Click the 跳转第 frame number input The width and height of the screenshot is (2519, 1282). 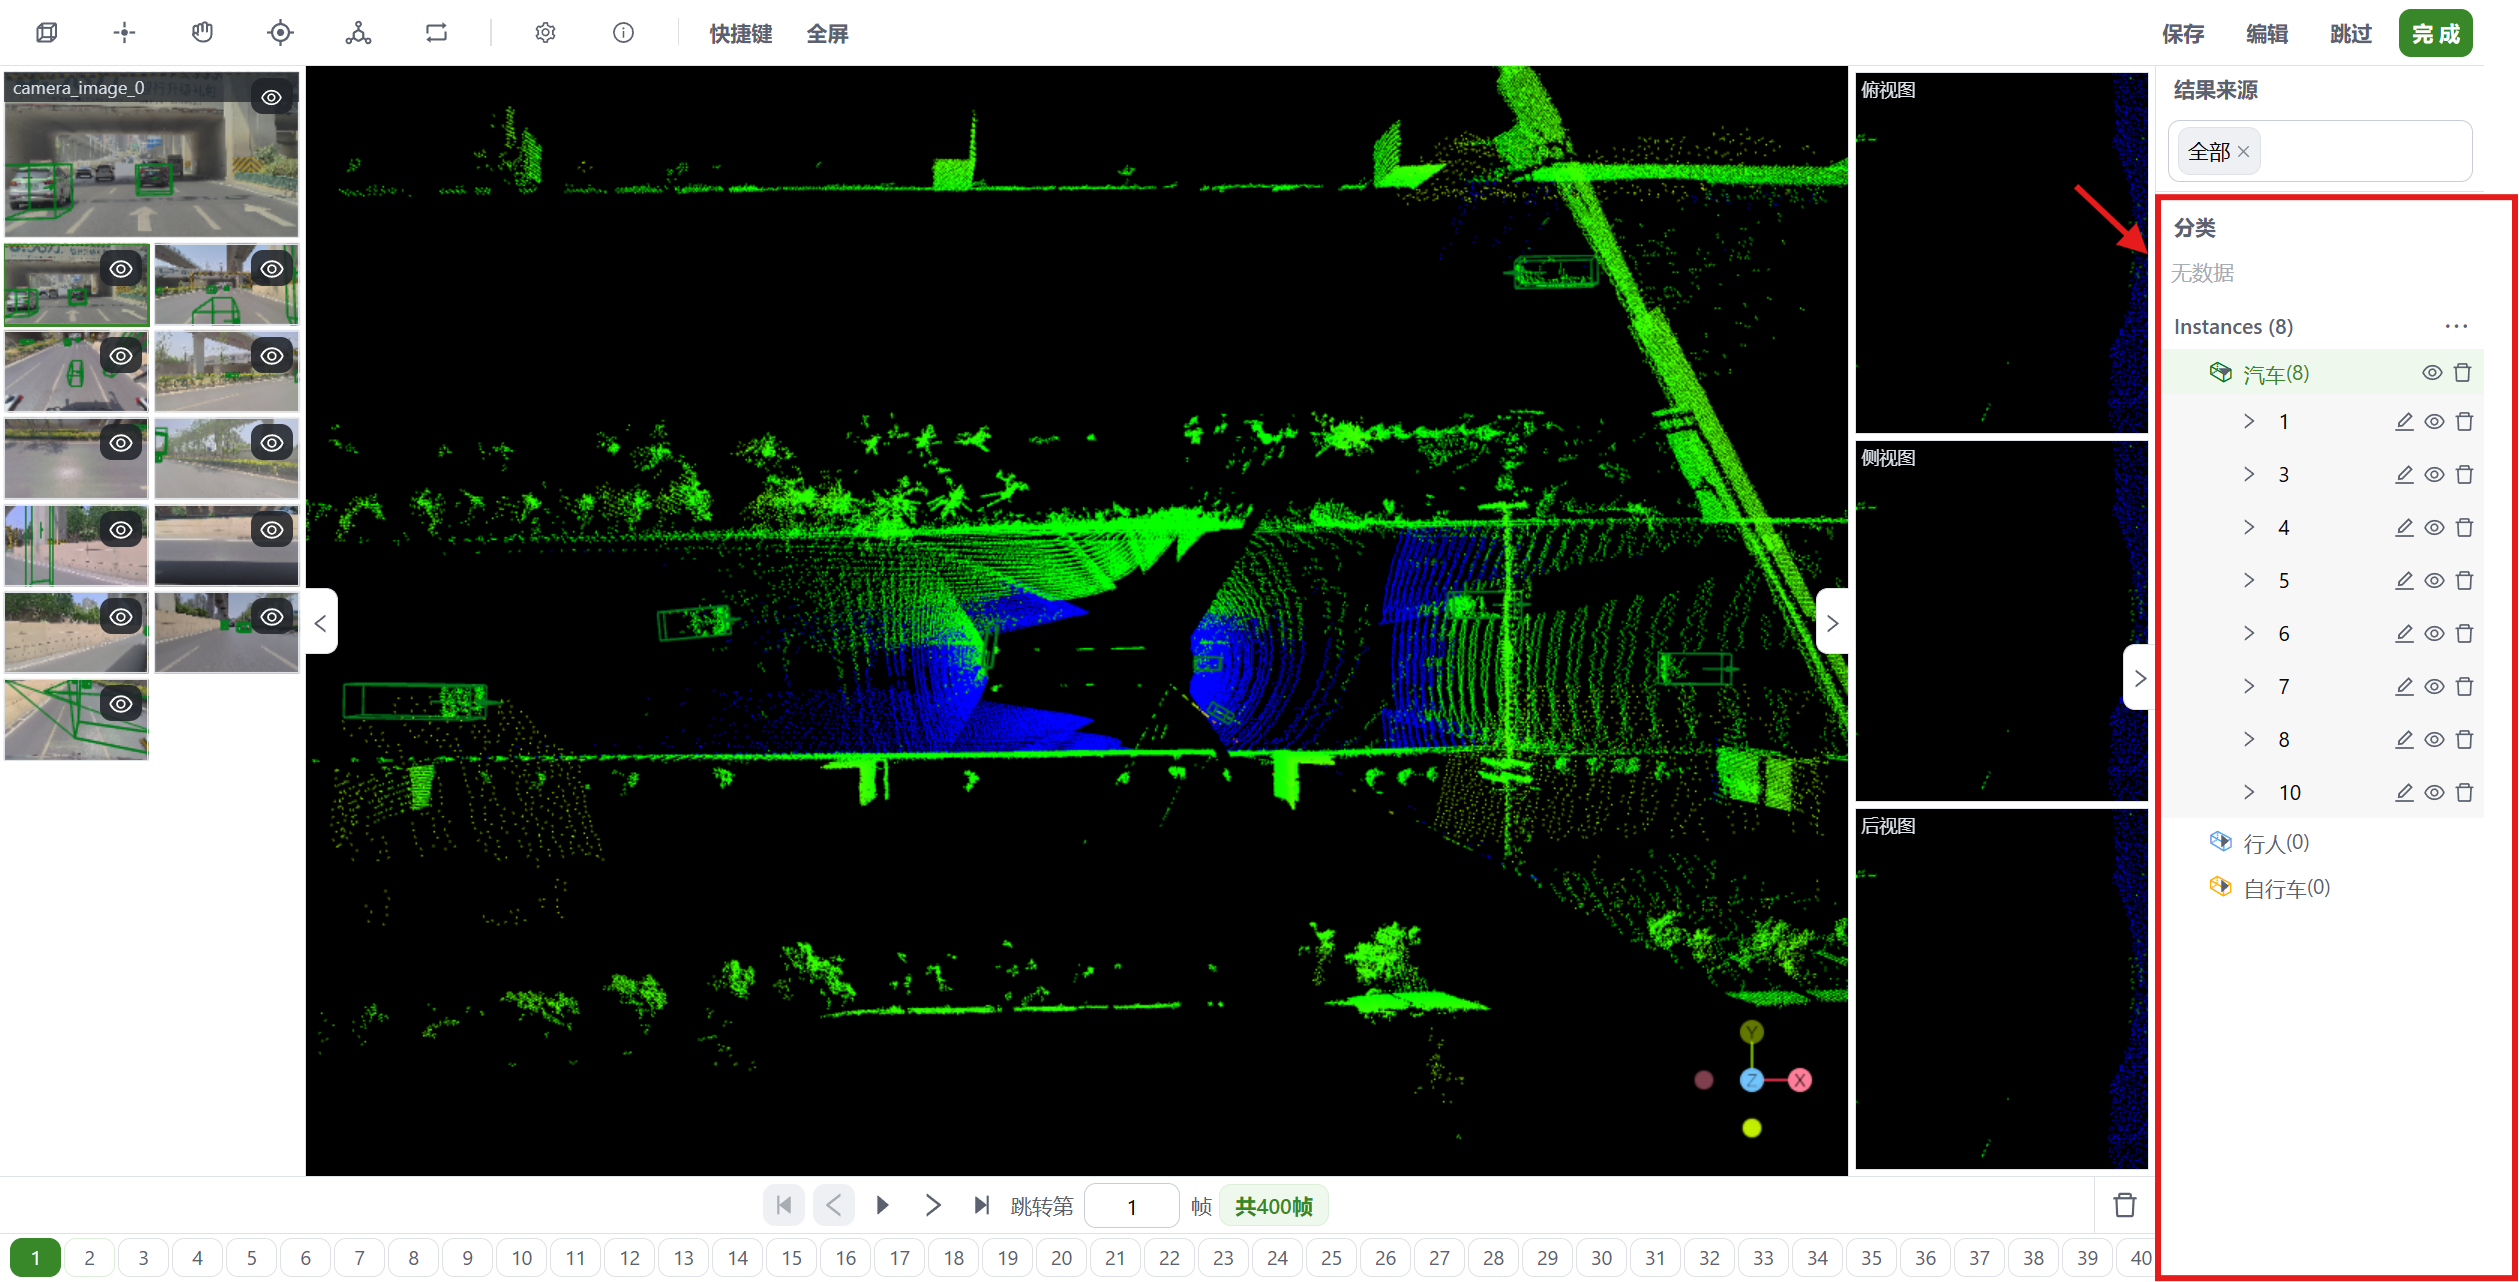(1131, 1206)
